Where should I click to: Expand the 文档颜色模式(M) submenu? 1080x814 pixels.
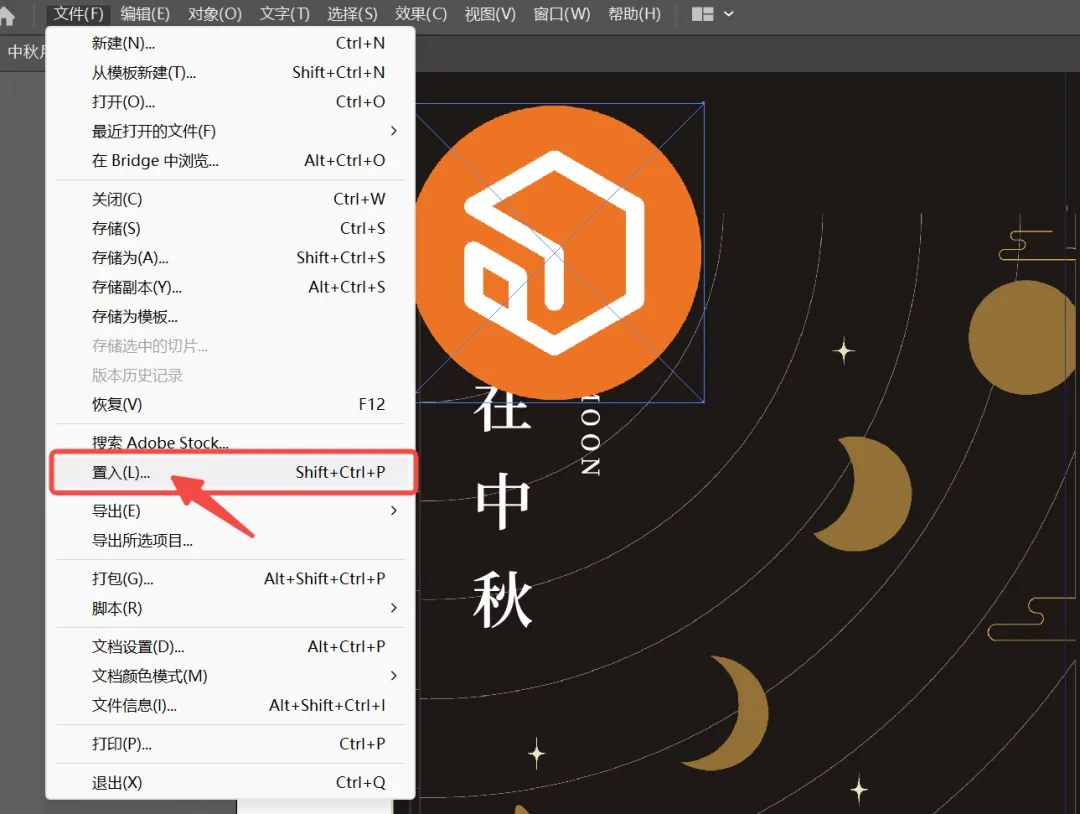(x=231, y=676)
